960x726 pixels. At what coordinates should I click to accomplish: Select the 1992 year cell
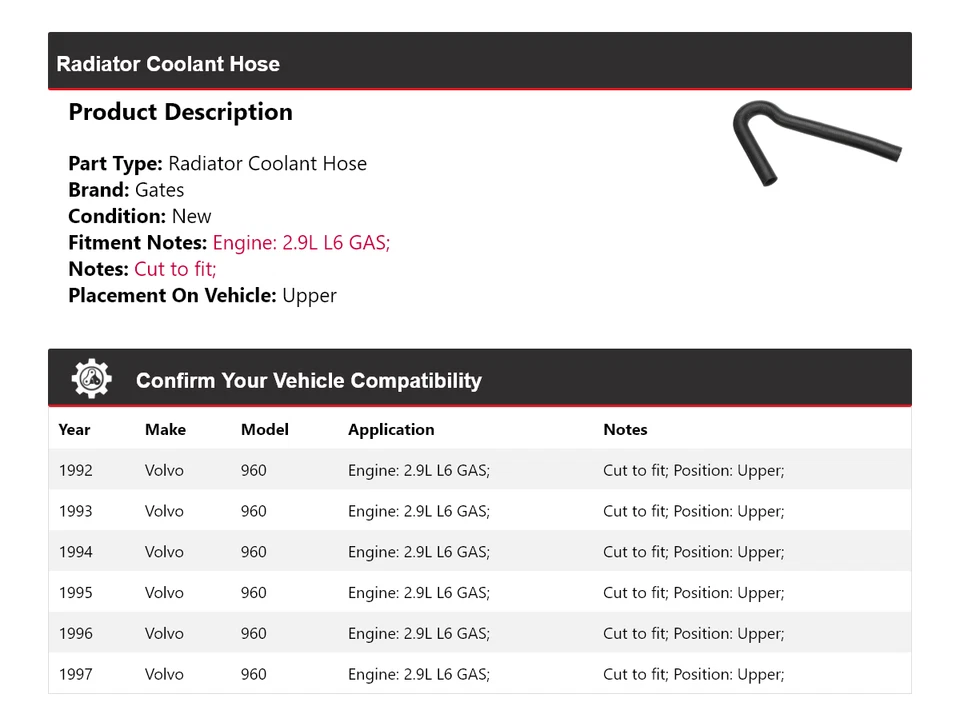(x=75, y=470)
